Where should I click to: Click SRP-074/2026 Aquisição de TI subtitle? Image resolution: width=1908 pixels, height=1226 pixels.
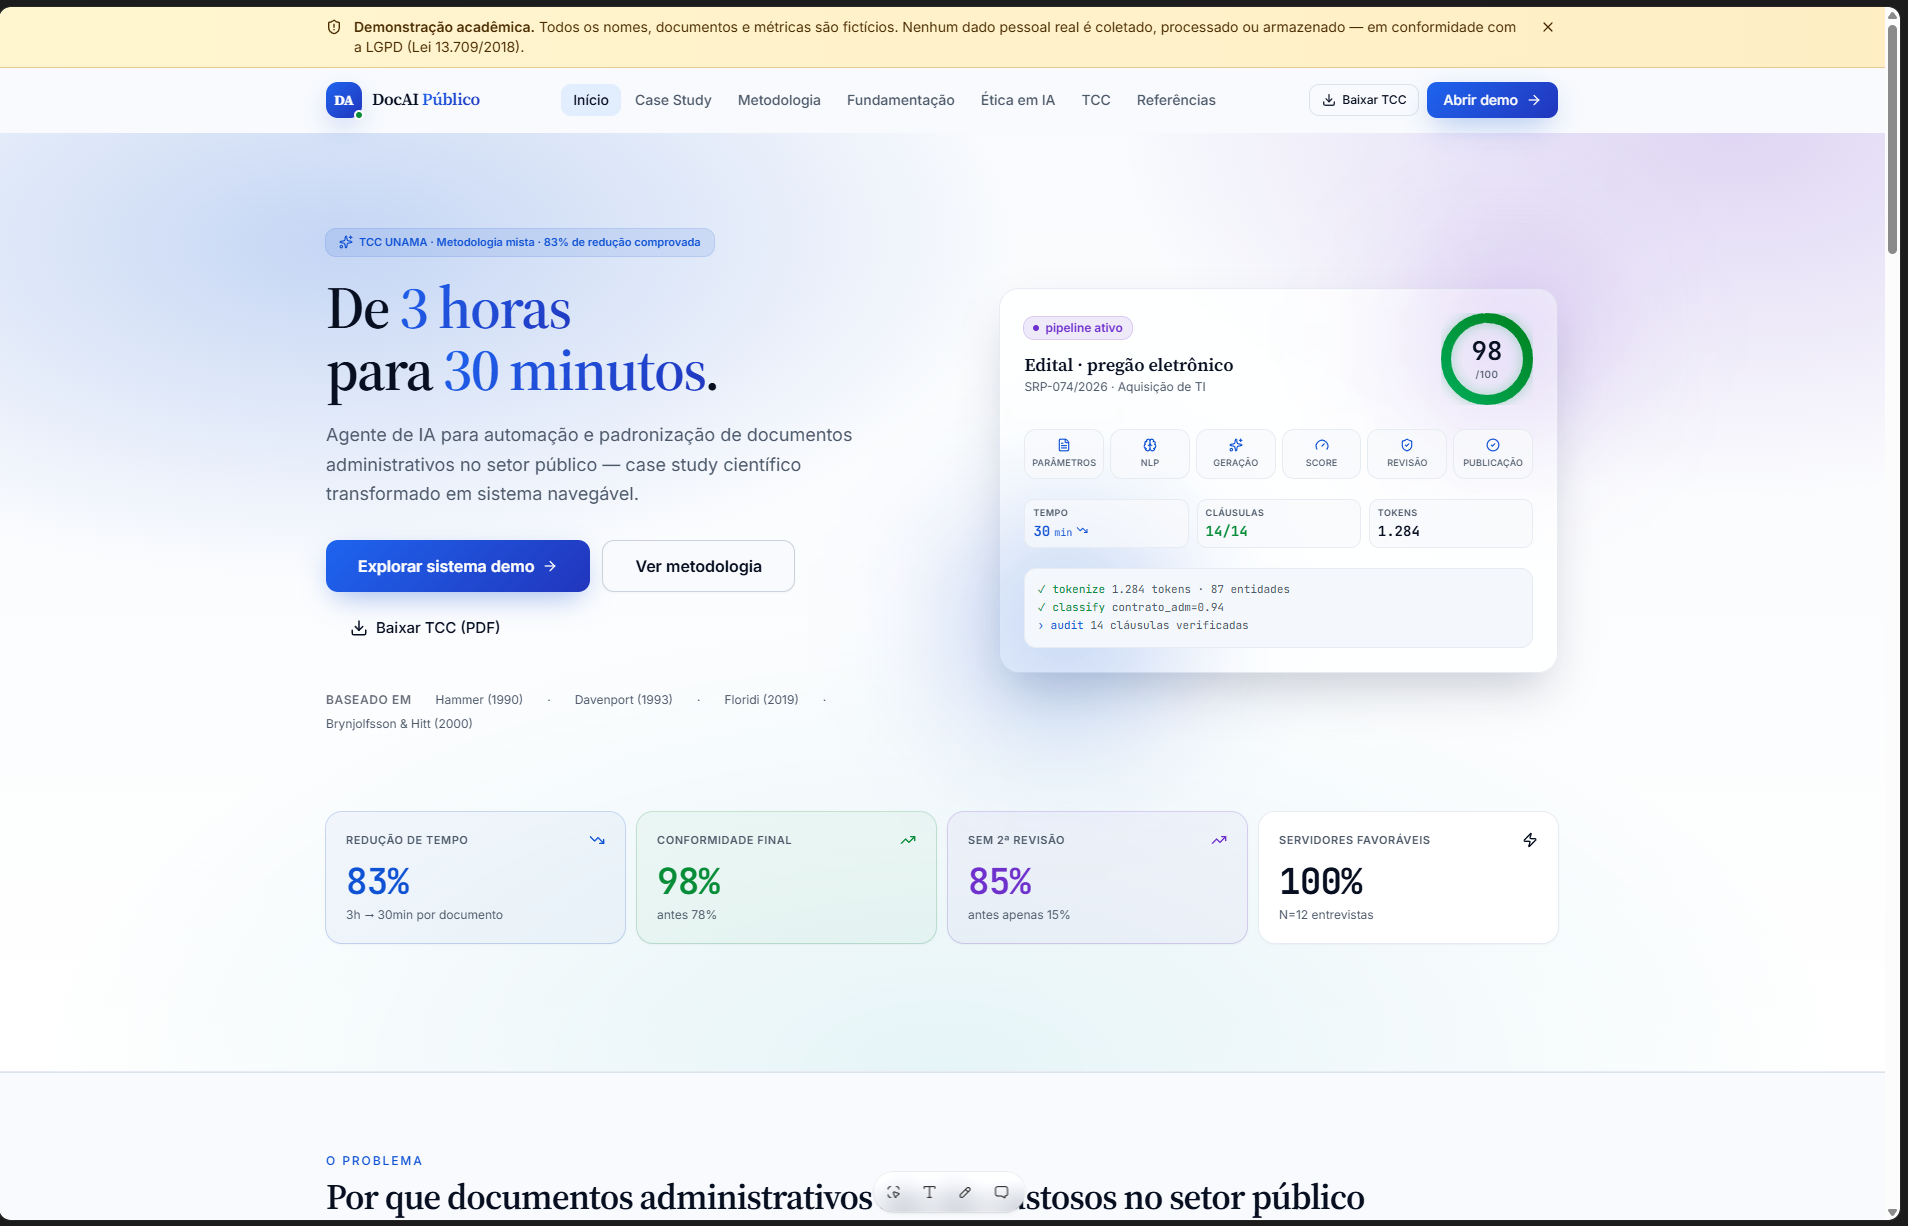(x=1115, y=387)
